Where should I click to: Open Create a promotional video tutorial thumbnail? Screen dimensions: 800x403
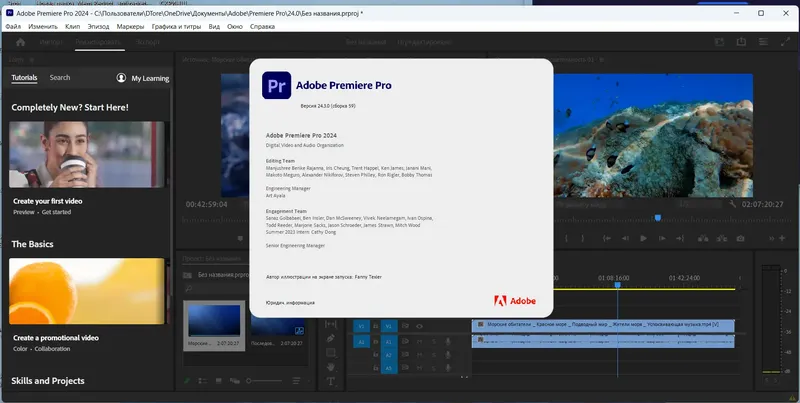87,291
